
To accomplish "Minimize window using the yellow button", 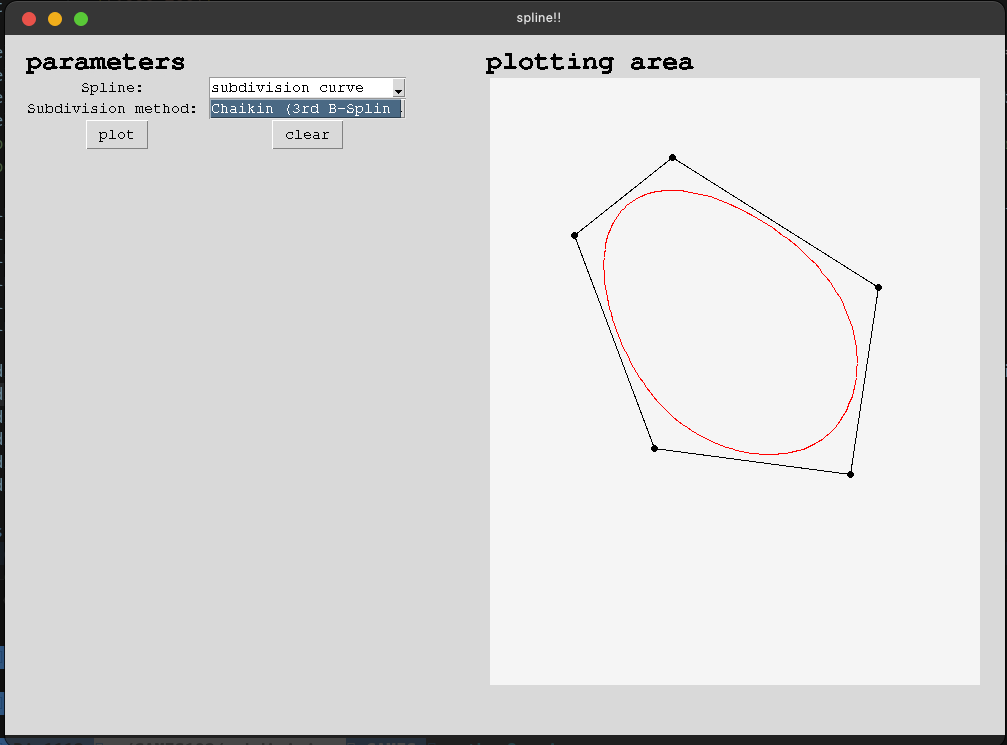I will click(x=55, y=19).
